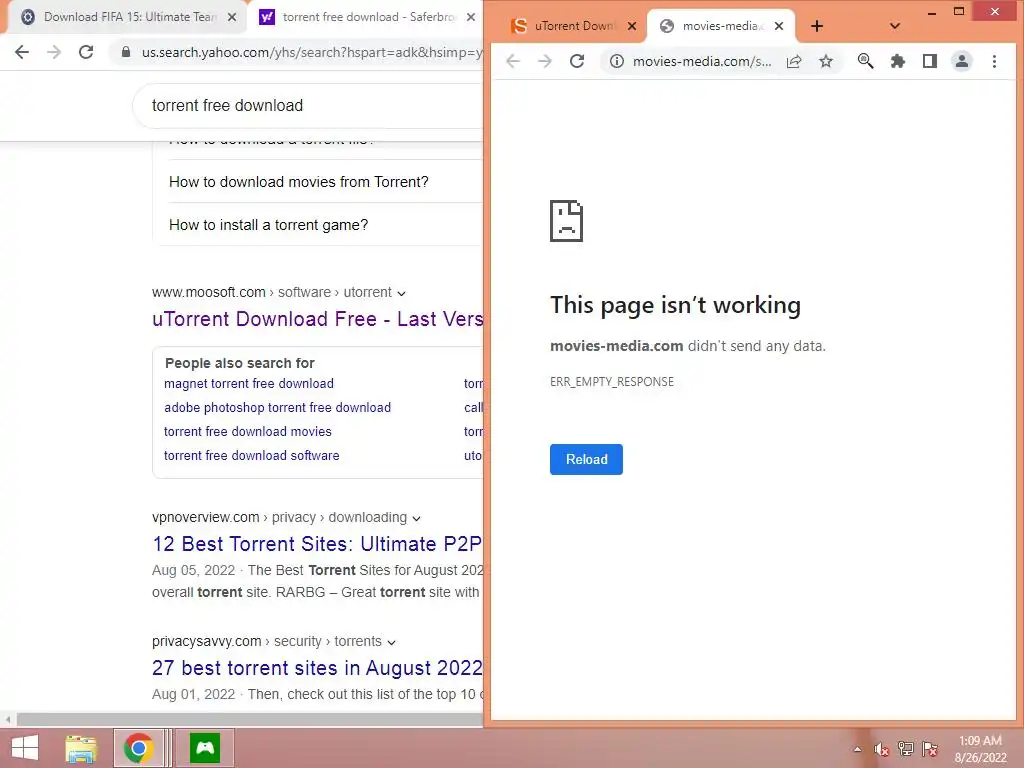Open the green game controller taskbar app
Image resolution: width=1024 pixels, height=768 pixels.
coord(205,748)
